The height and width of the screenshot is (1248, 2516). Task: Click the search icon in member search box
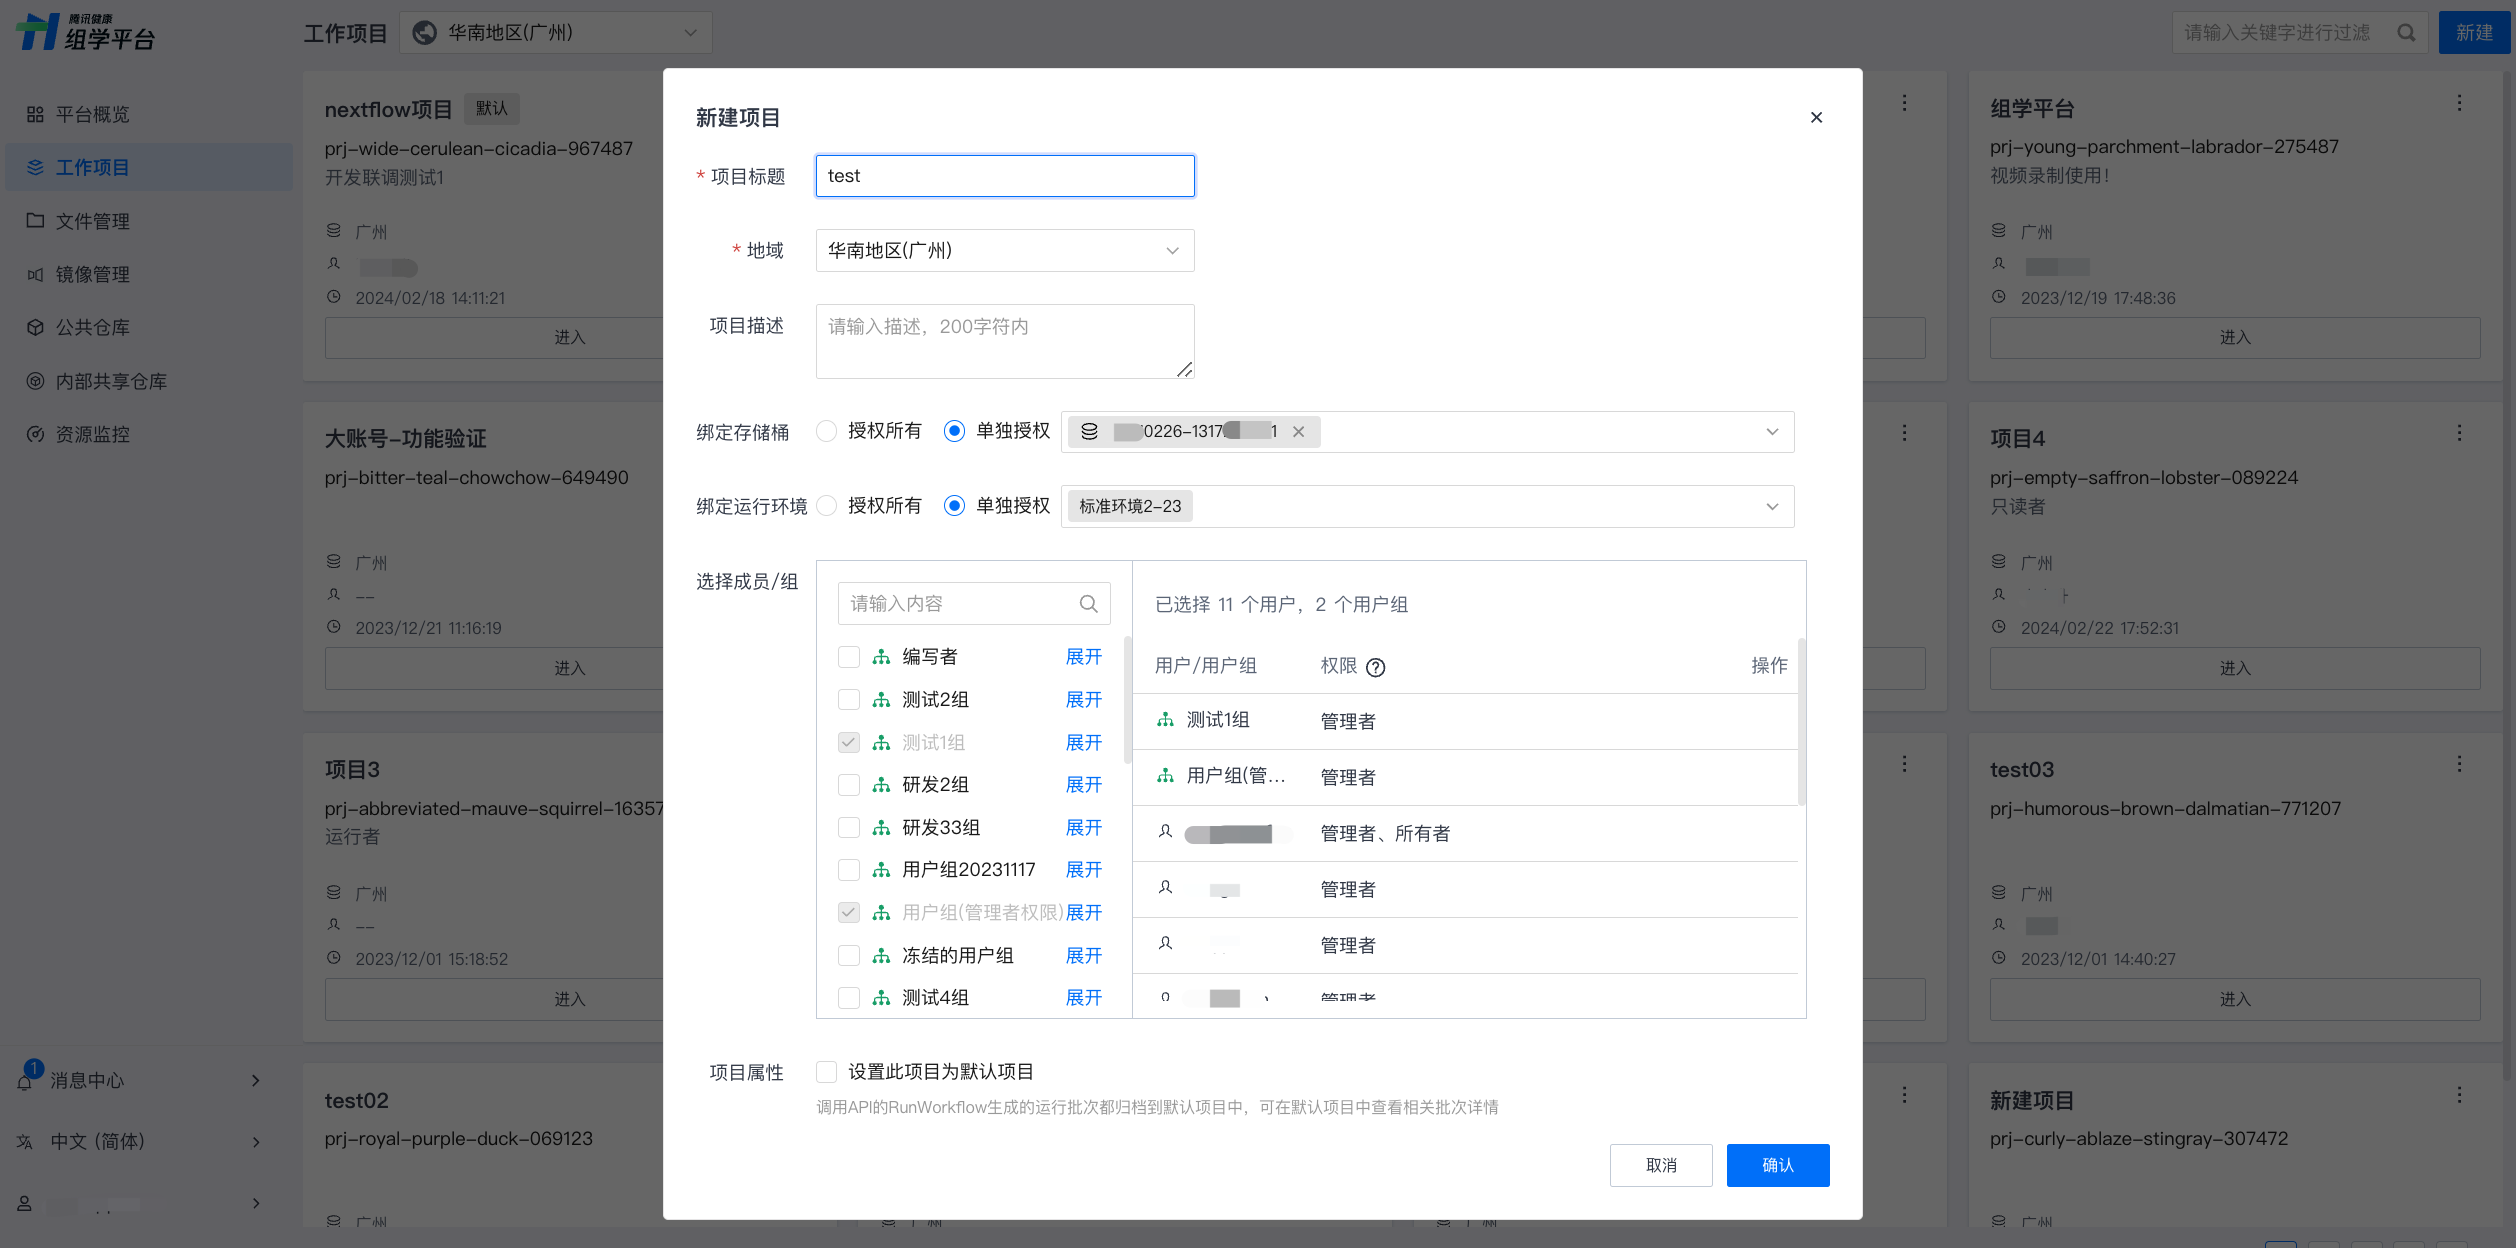click(x=1088, y=603)
